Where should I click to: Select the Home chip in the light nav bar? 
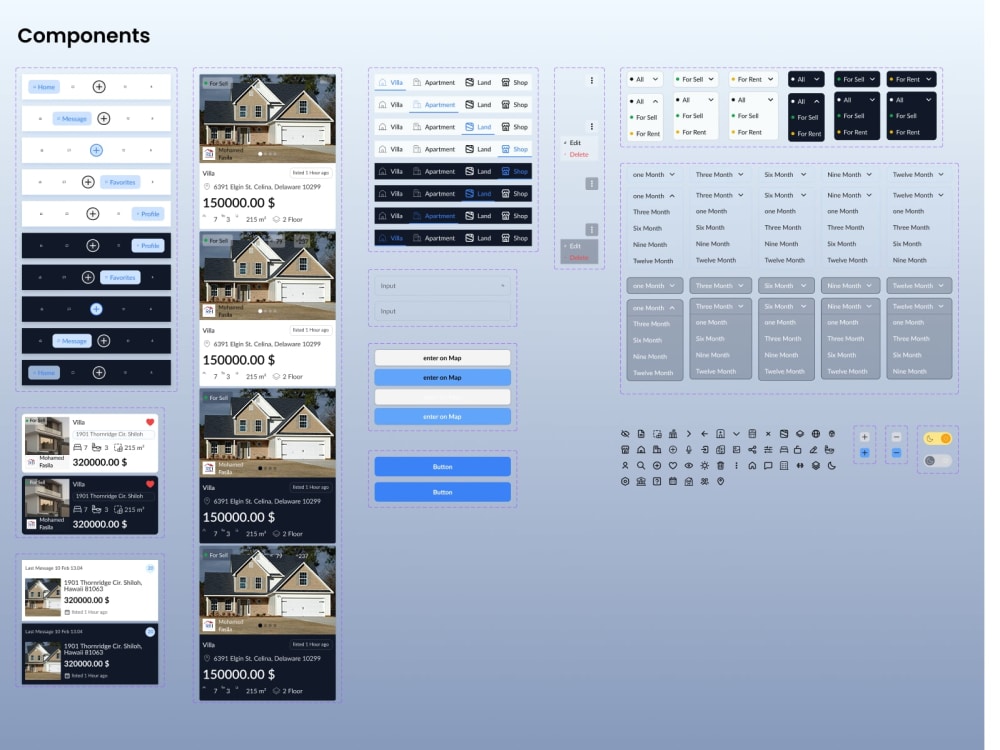pyautogui.click(x=44, y=87)
